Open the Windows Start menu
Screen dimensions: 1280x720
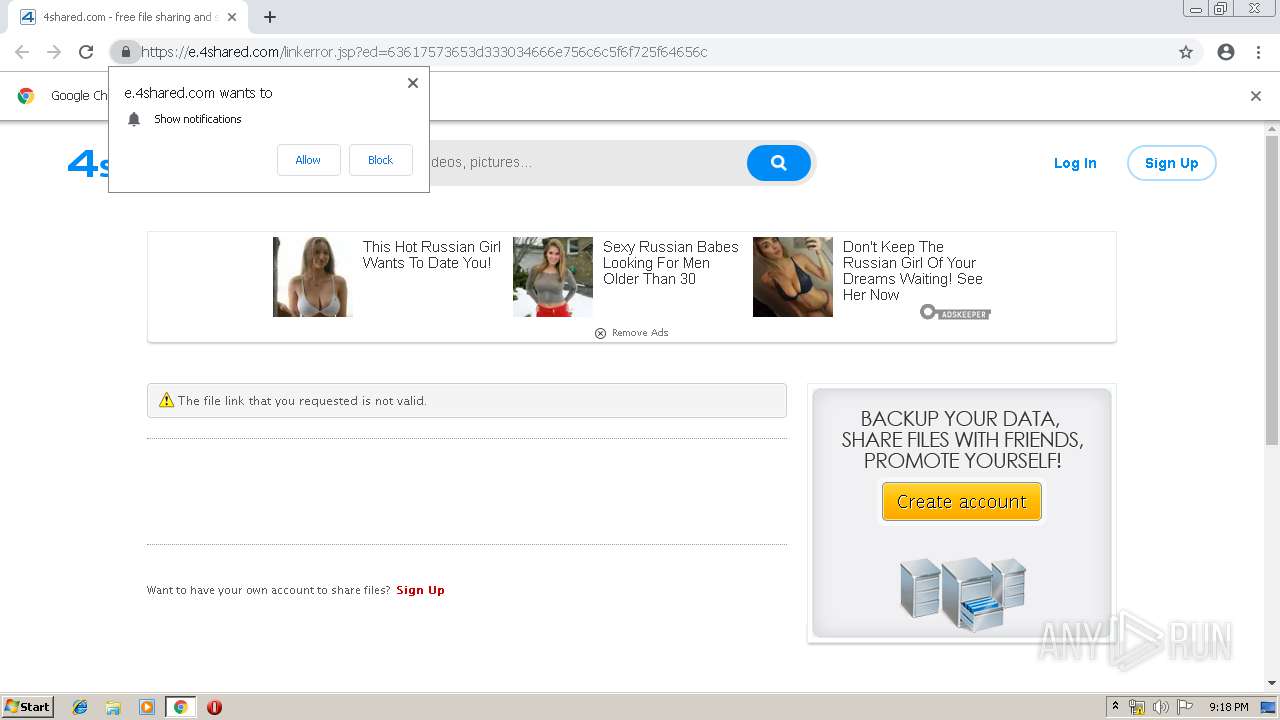(28, 706)
